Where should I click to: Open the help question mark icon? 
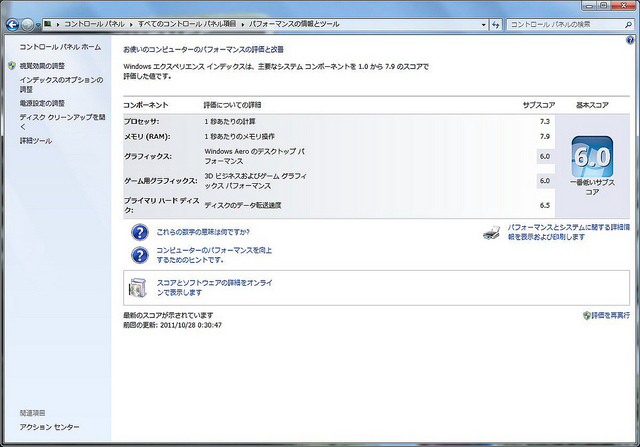(630, 40)
